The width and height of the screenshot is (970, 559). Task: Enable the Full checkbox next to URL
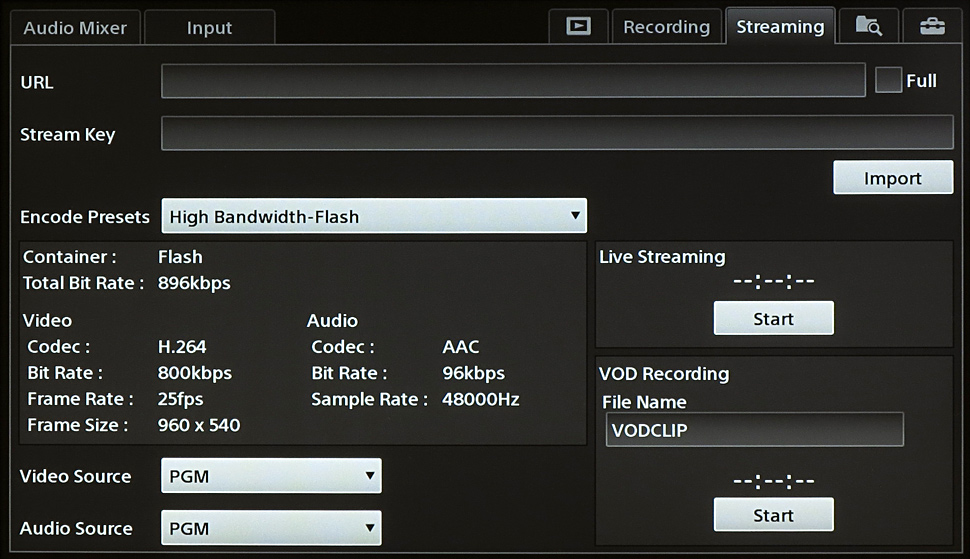click(888, 81)
